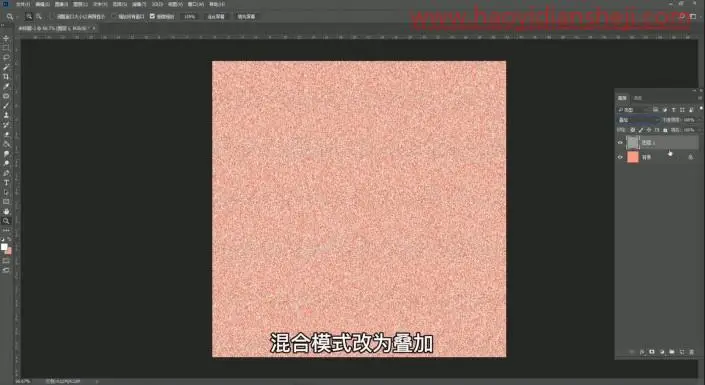This screenshot has width=705, height=385.
Task: Select the Gradient tool
Action: coord(6,144)
